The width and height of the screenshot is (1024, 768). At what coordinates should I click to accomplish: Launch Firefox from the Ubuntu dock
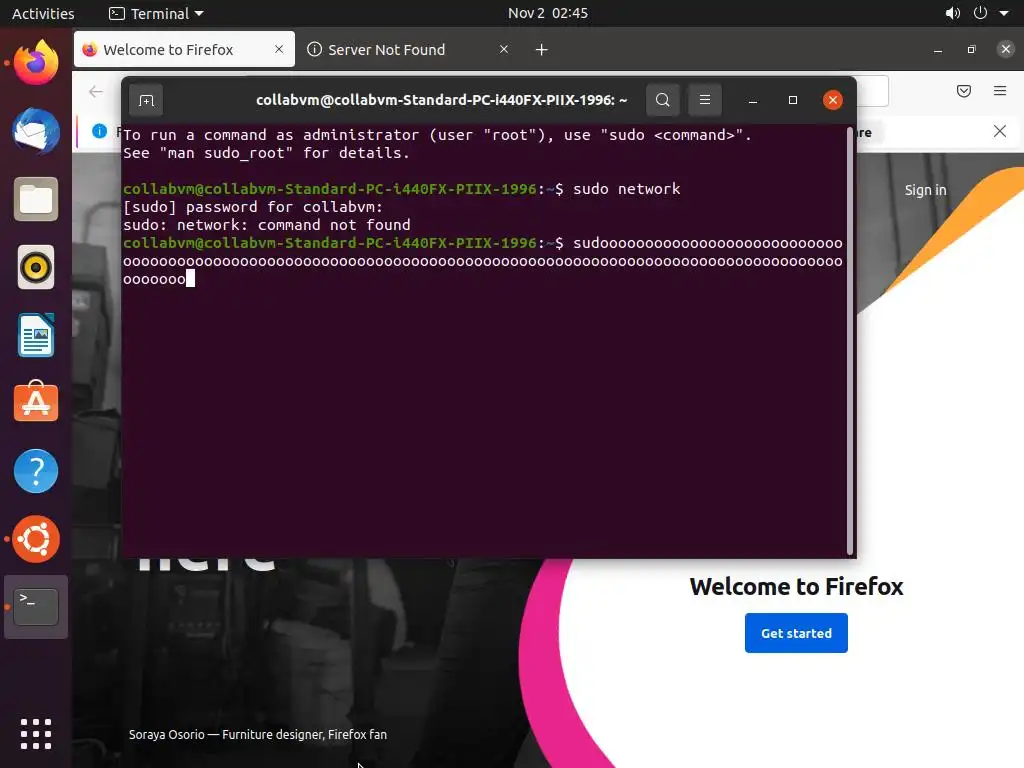36,63
